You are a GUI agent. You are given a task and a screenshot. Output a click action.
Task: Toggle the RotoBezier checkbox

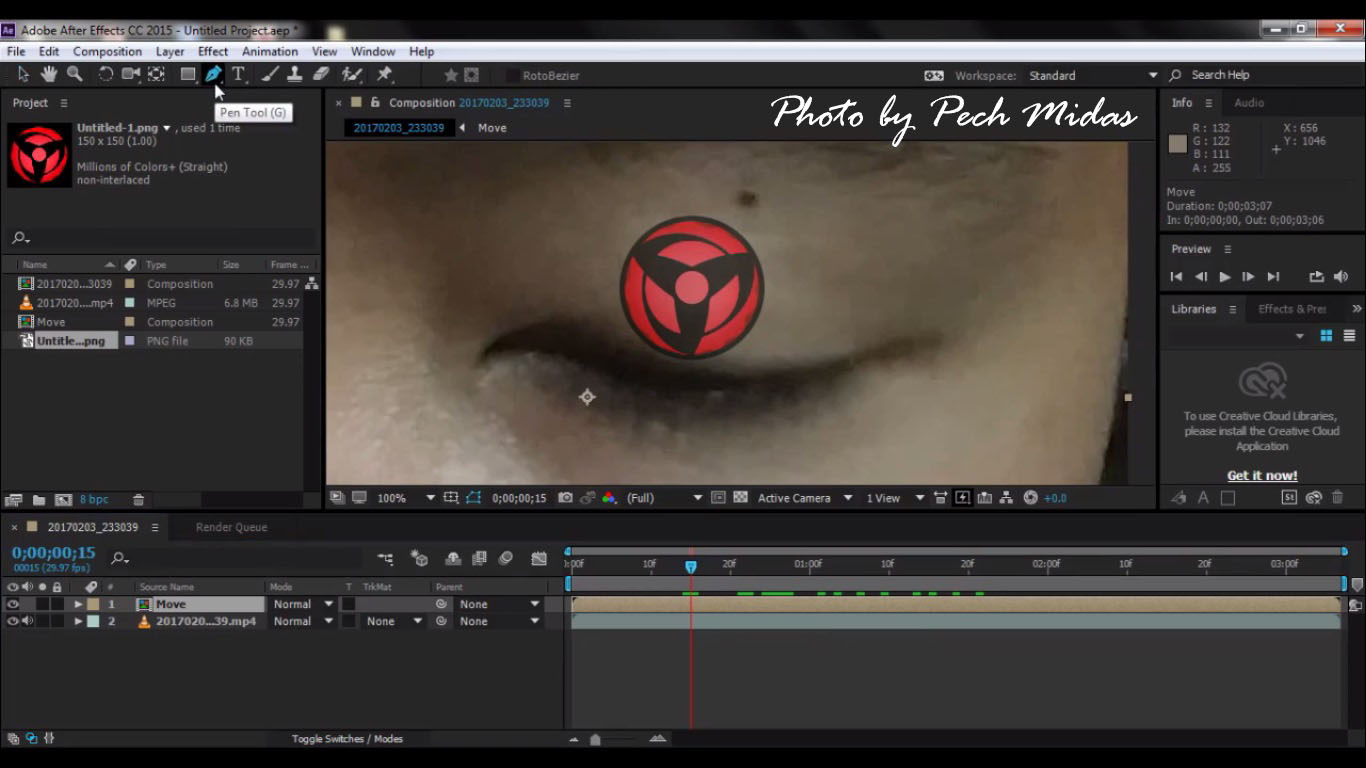(x=513, y=76)
